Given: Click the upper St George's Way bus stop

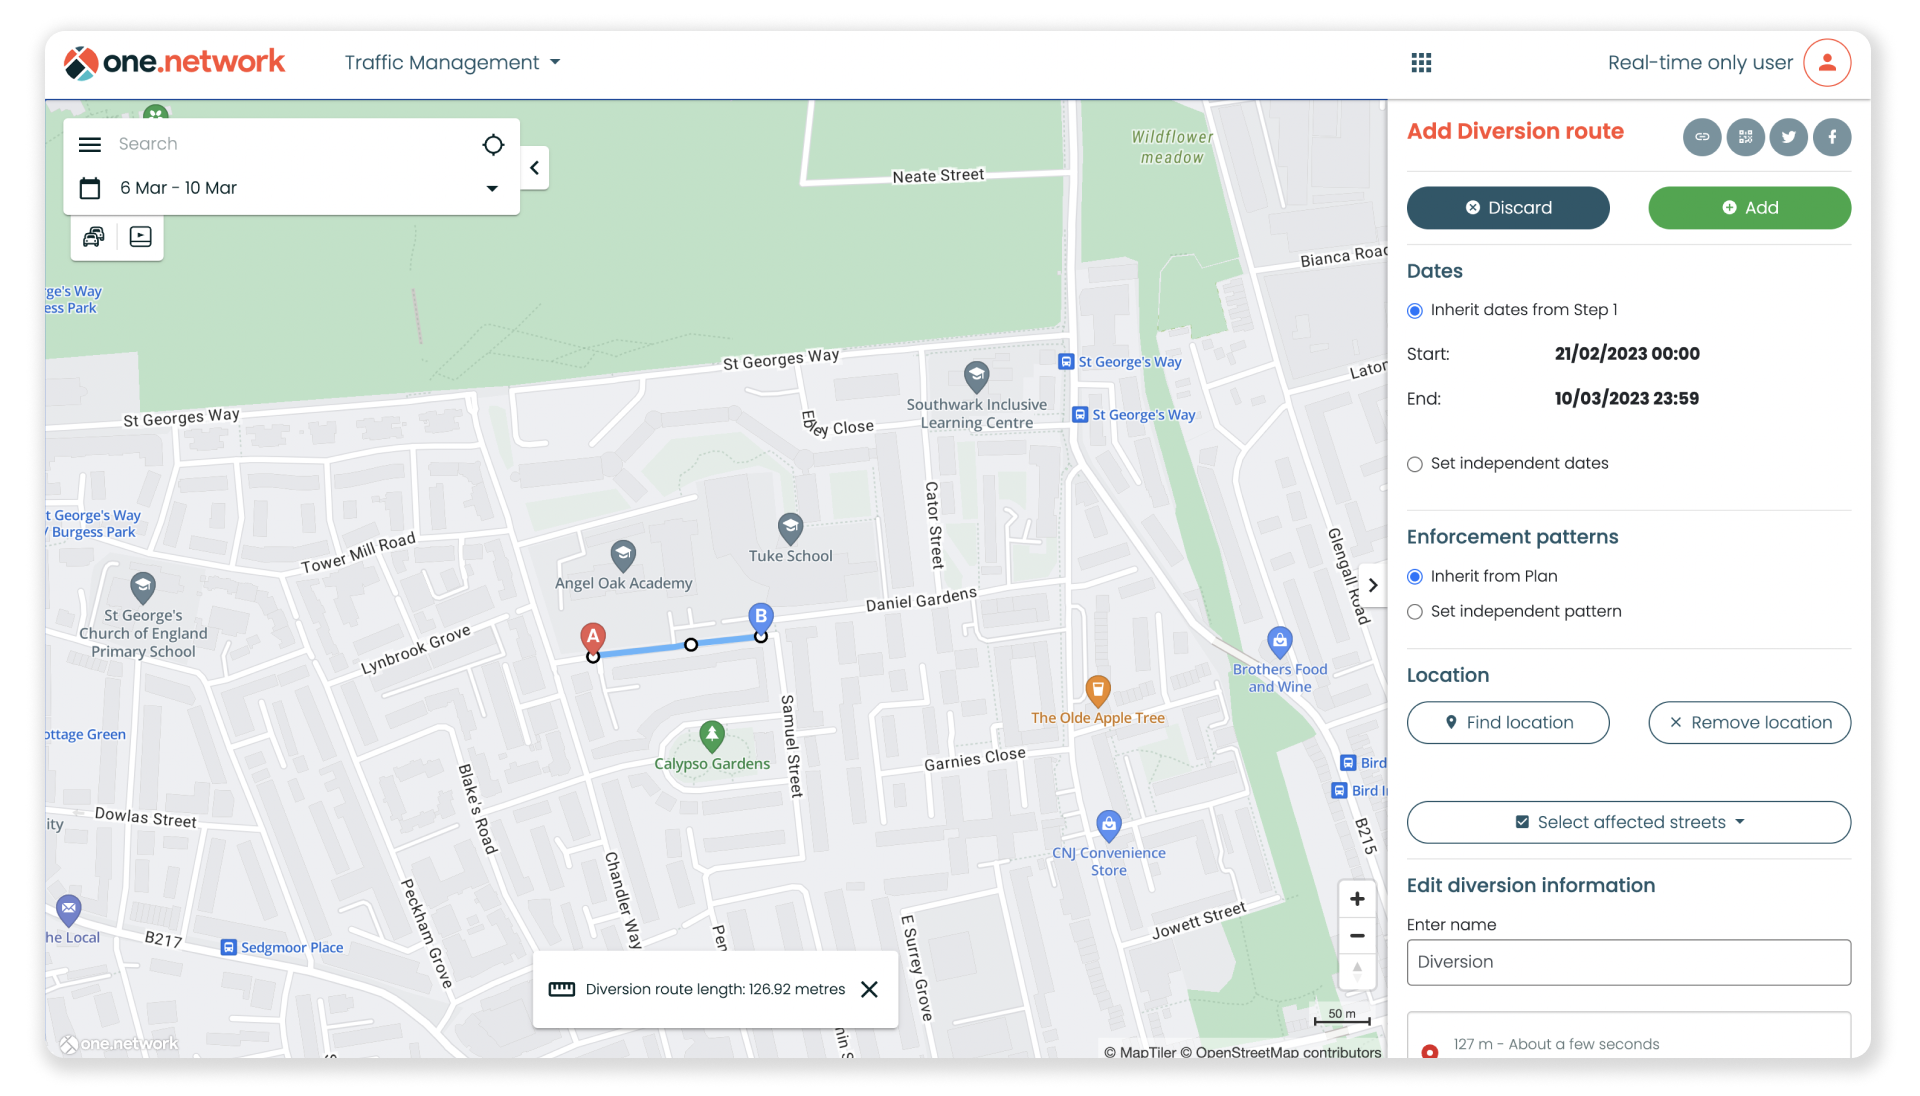Looking at the screenshot, I should pyautogui.click(x=1066, y=362).
